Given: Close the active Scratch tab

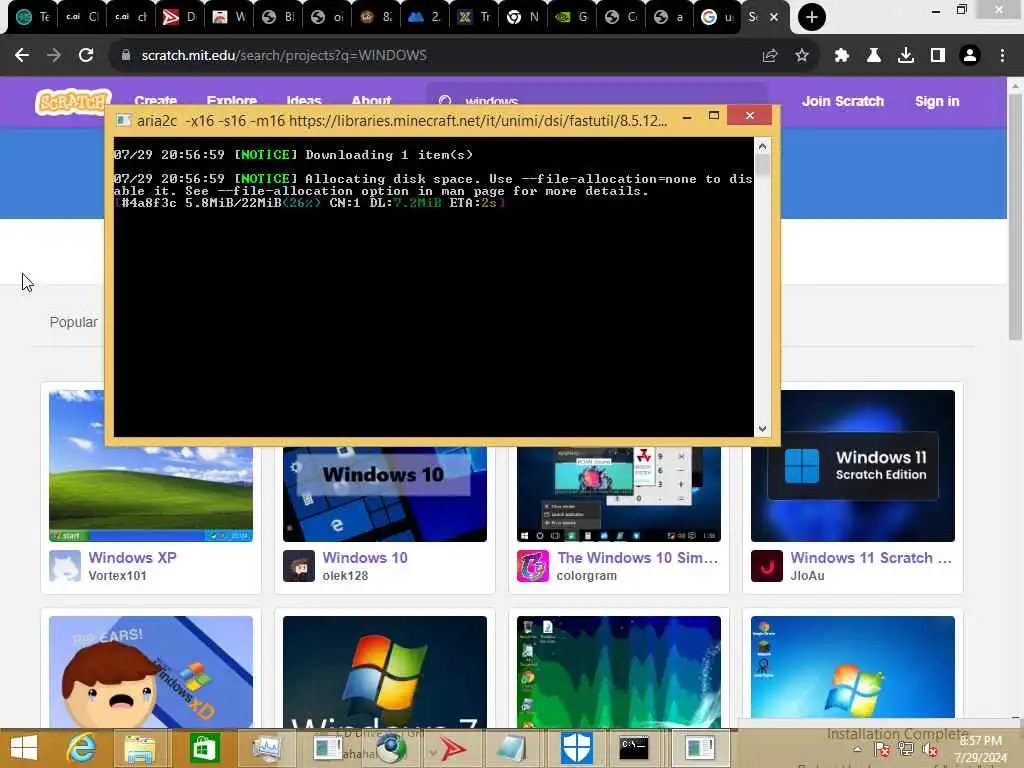Looking at the screenshot, I should (x=774, y=17).
